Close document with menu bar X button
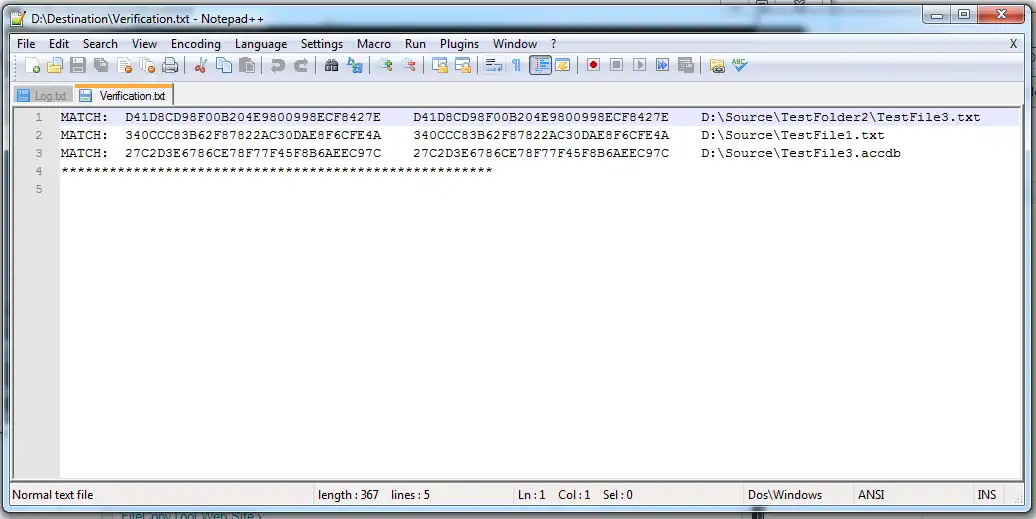Screen dimensions: 1036x519 coord(1014,44)
